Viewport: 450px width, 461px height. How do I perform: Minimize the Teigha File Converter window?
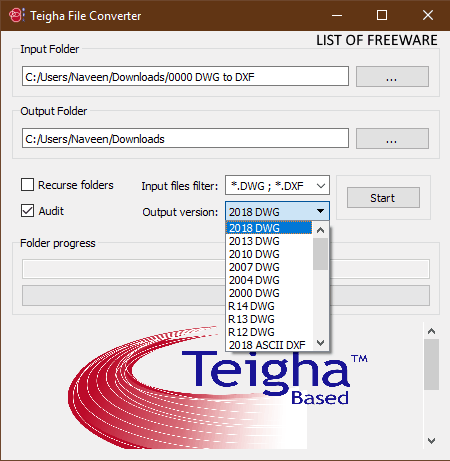point(337,15)
